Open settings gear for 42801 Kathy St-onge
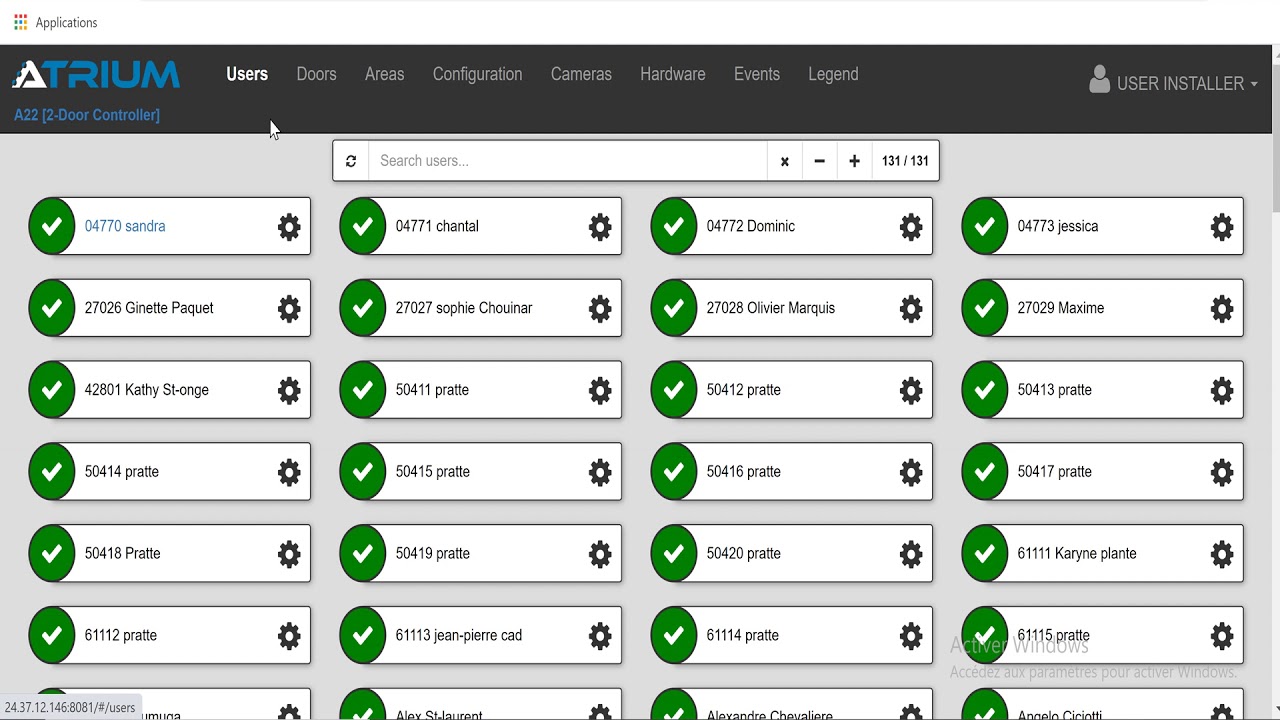Image resolution: width=1280 pixels, height=720 pixels. (x=289, y=391)
